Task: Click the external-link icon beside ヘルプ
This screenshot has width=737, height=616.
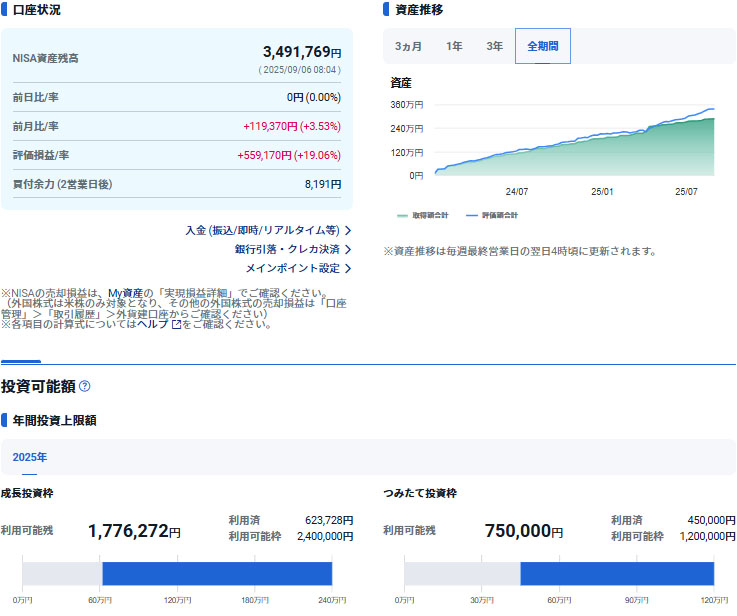Action: tap(176, 324)
